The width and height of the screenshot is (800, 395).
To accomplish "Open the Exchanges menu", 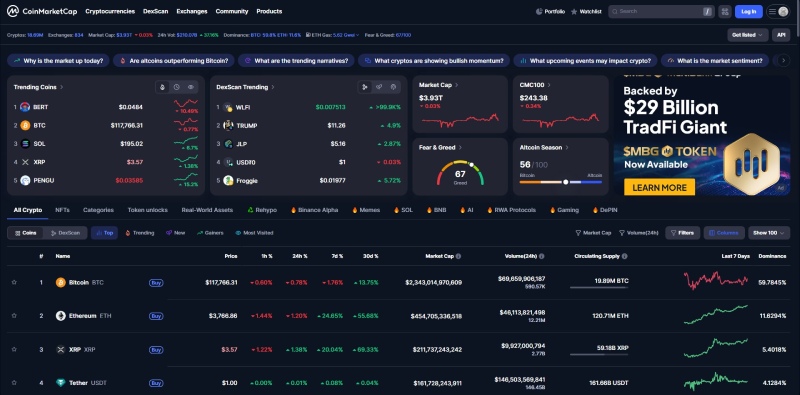I will point(192,11).
